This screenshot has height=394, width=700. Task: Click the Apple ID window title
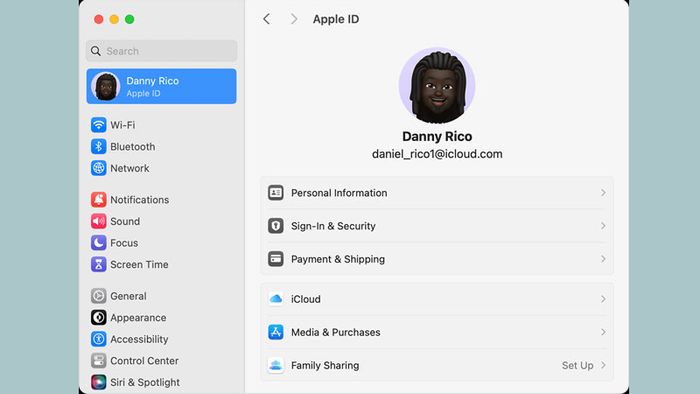click(336, 19)
